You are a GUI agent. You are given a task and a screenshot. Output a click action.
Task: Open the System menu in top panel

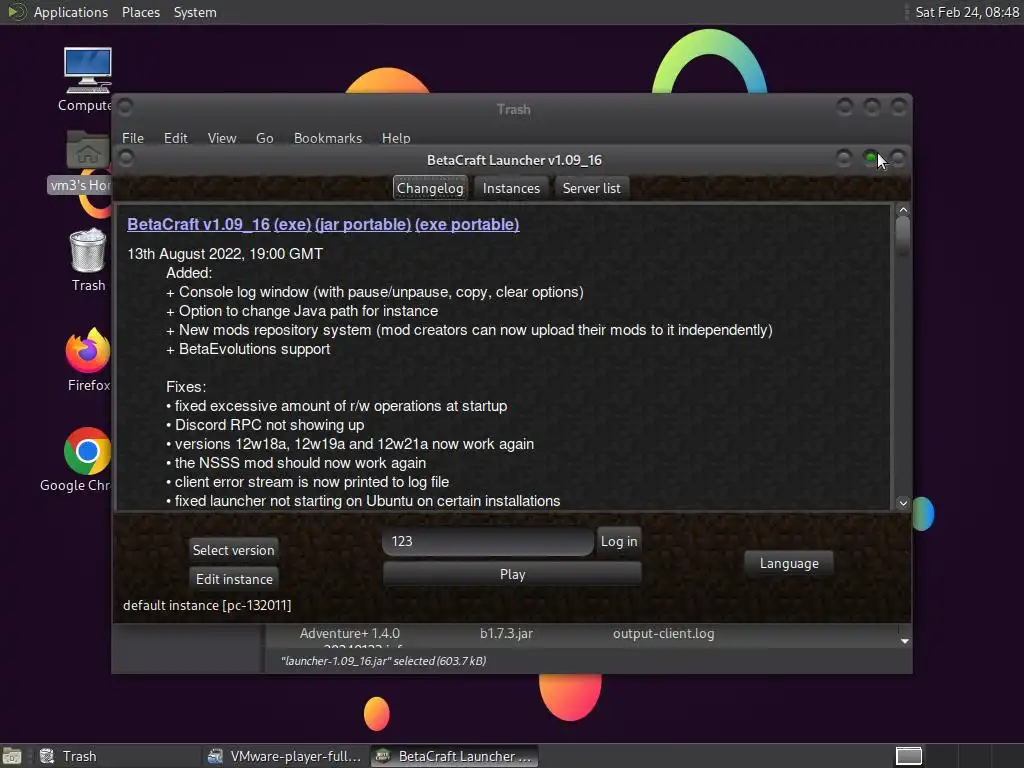[x=195, y=12]
